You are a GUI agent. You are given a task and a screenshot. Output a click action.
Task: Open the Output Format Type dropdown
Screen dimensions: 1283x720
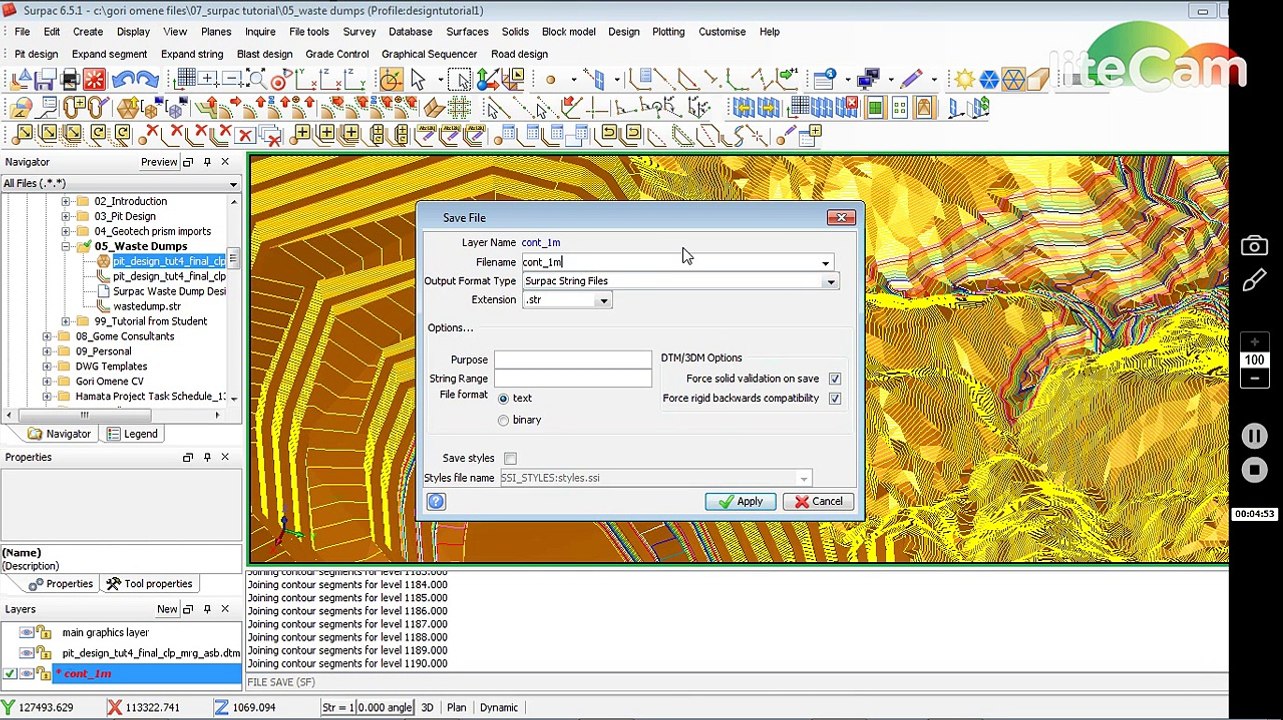point(830,282)
